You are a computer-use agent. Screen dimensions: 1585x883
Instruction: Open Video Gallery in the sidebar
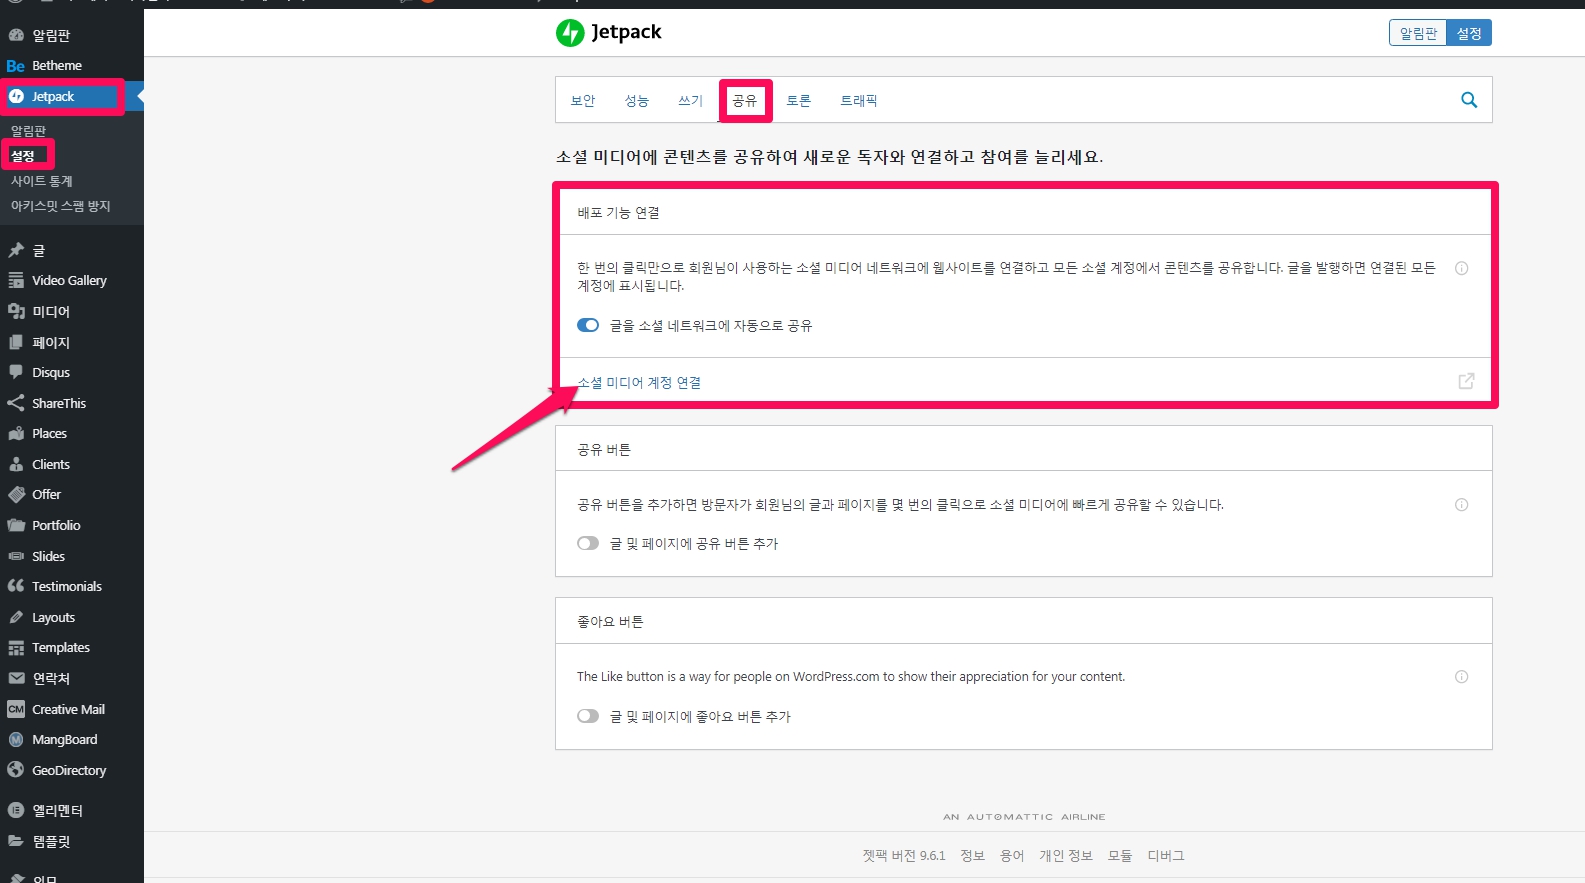pyautogui.click(x=68, y=281)
